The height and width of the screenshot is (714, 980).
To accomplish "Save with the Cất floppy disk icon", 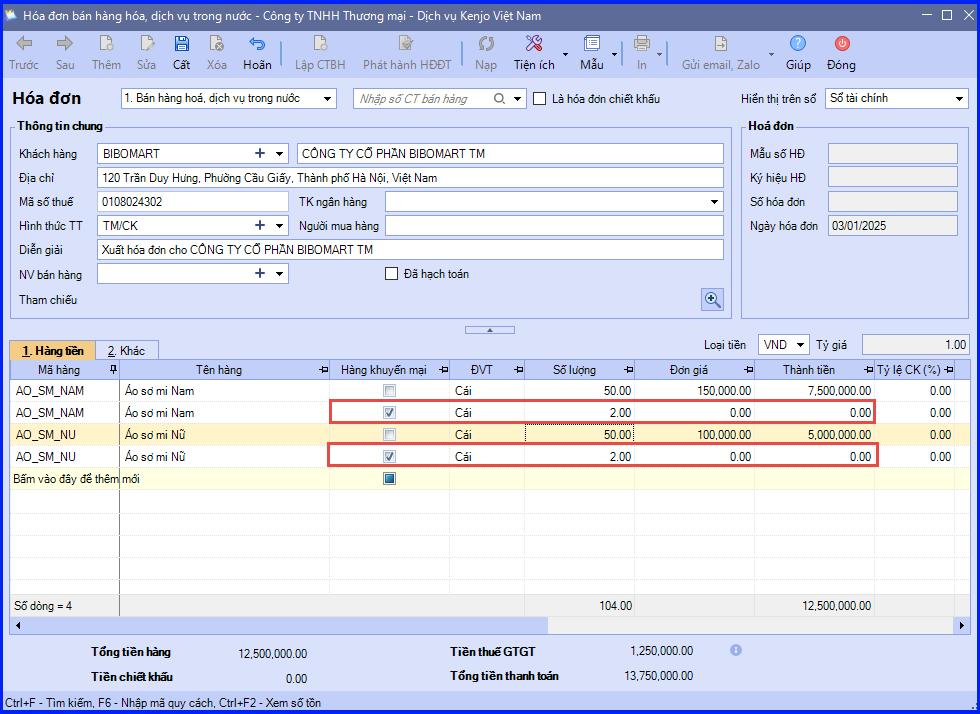I will coord(181,44).
